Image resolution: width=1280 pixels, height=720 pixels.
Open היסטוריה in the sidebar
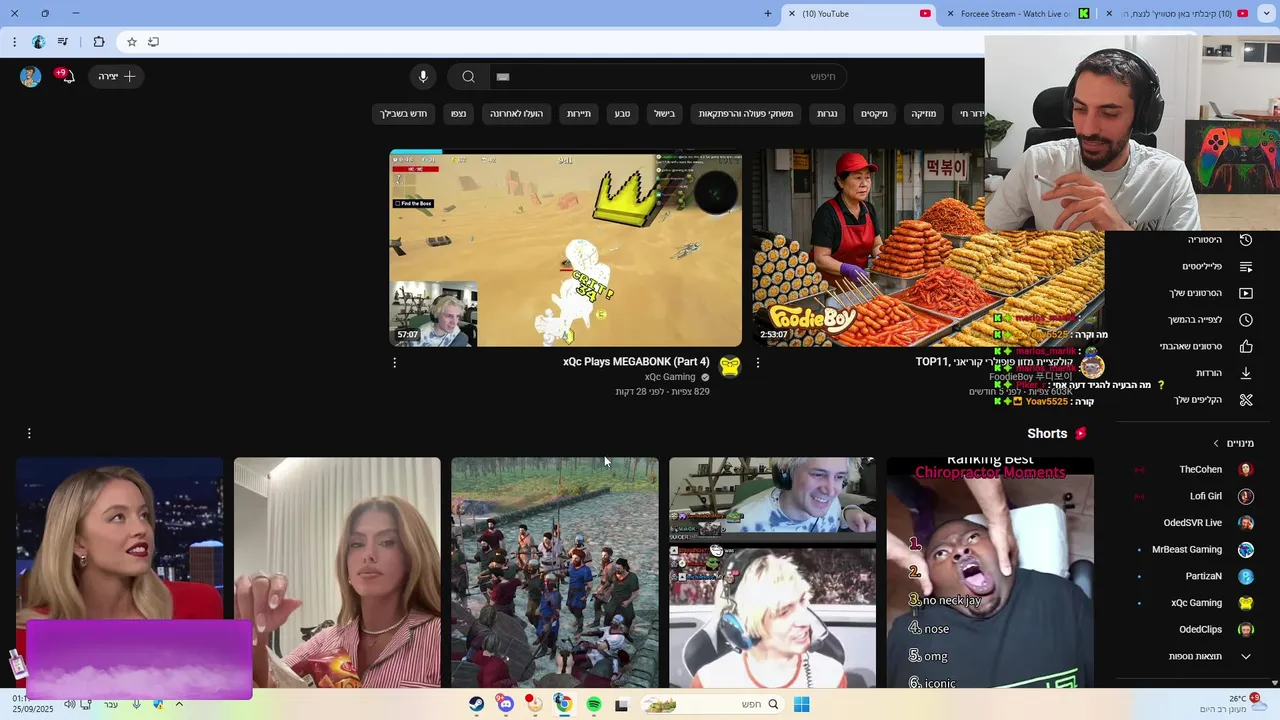coord(1219,240)
